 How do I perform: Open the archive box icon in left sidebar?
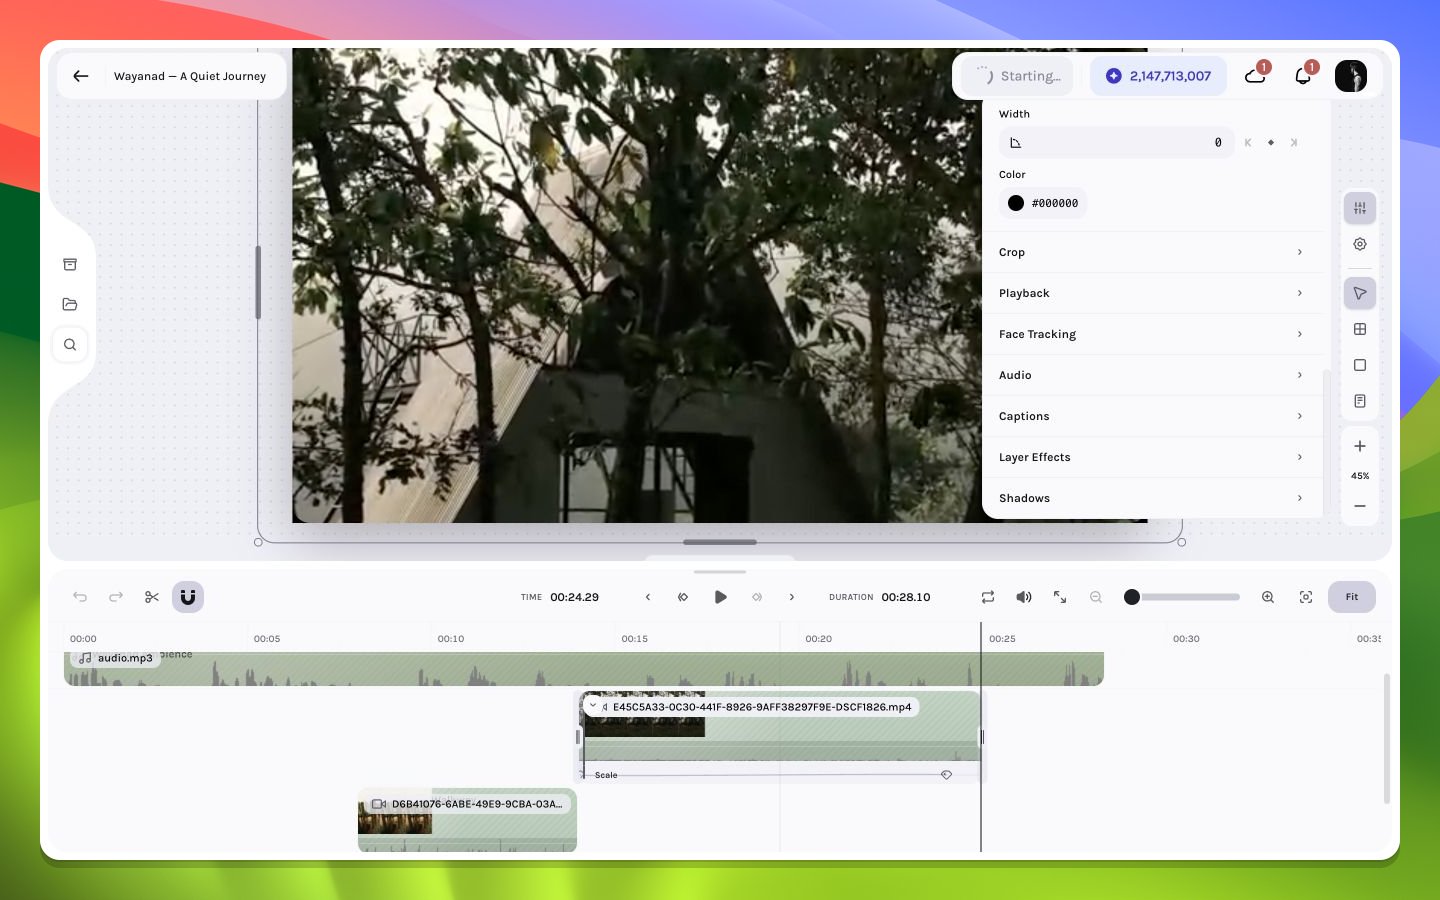coord(70,265)
